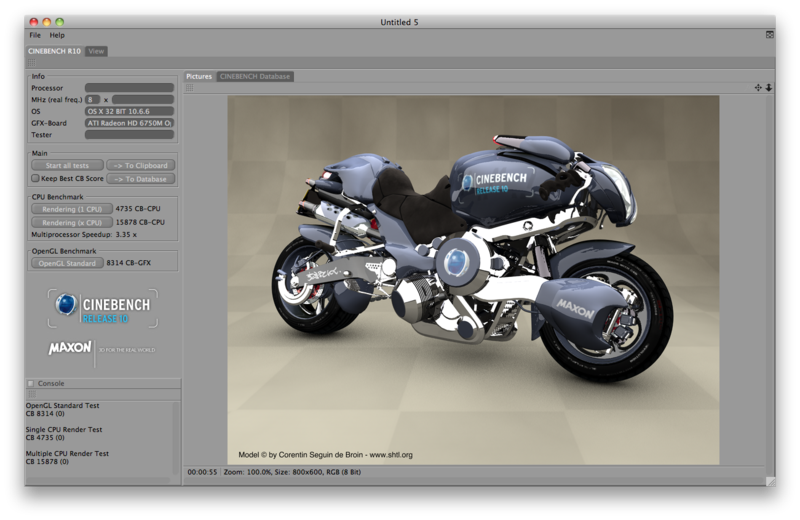Viewport: 800px width, 520px height.
Task: Click the Processor input field
Action: 129,88
